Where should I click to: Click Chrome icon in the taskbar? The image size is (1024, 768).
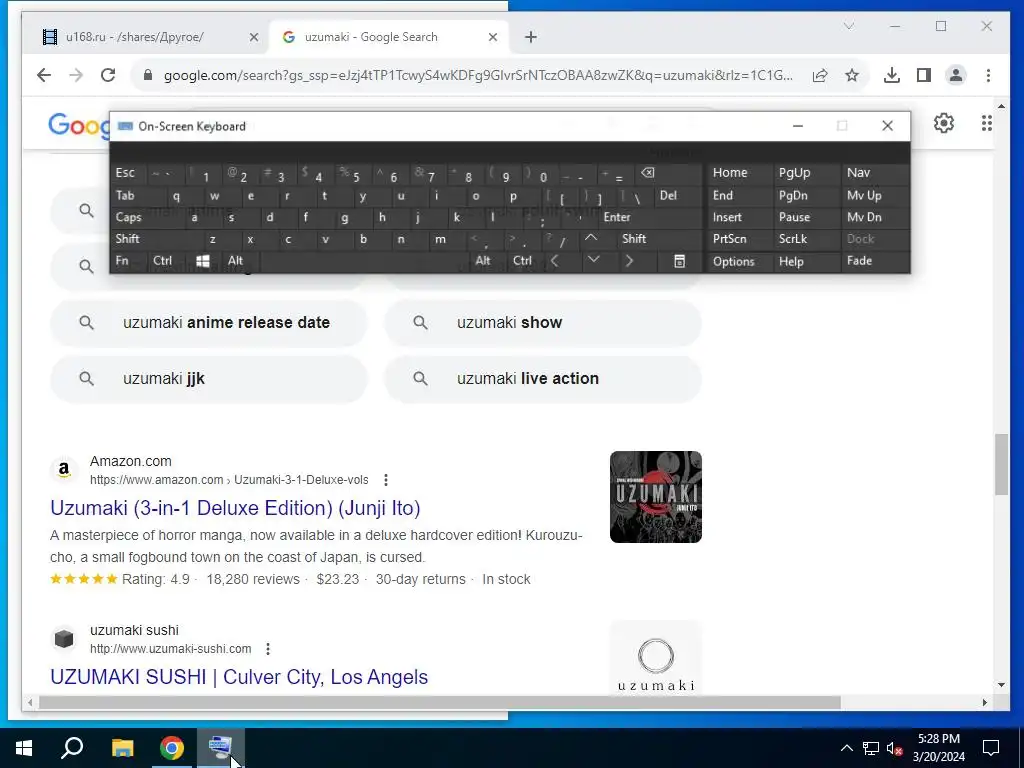pos(172,748)
